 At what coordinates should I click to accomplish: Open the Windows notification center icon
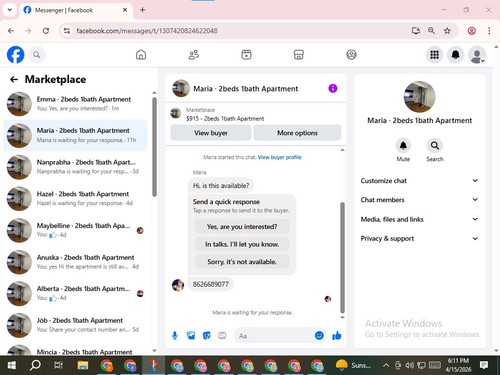click(484, 365)
